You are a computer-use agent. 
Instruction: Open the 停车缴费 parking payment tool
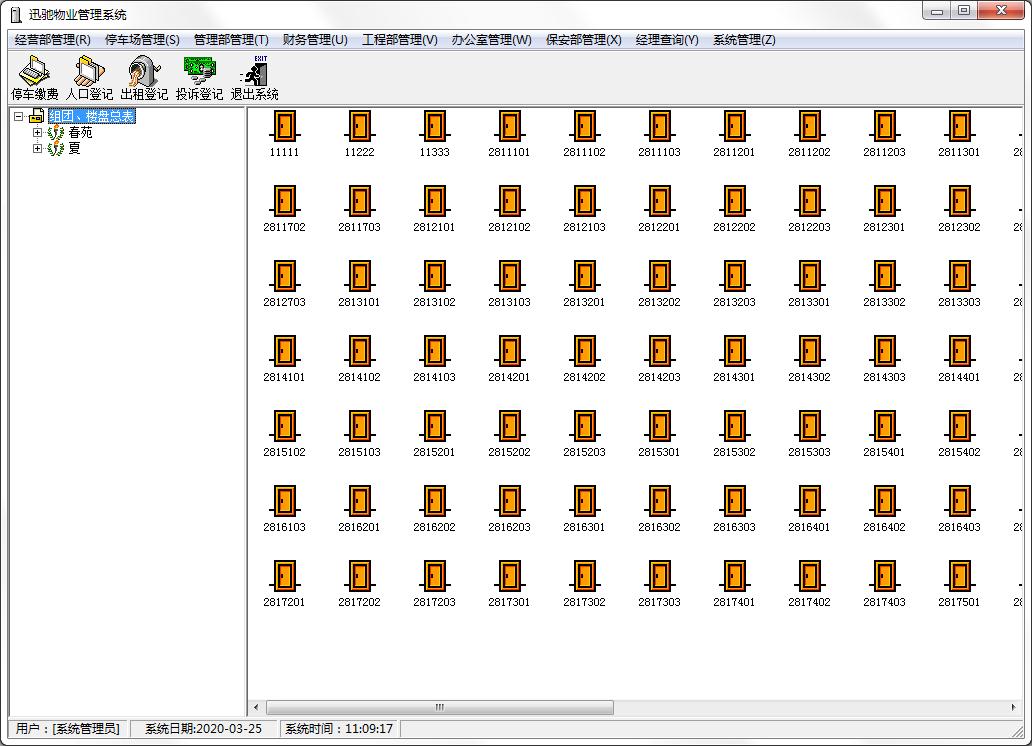(x=34, y=78)
